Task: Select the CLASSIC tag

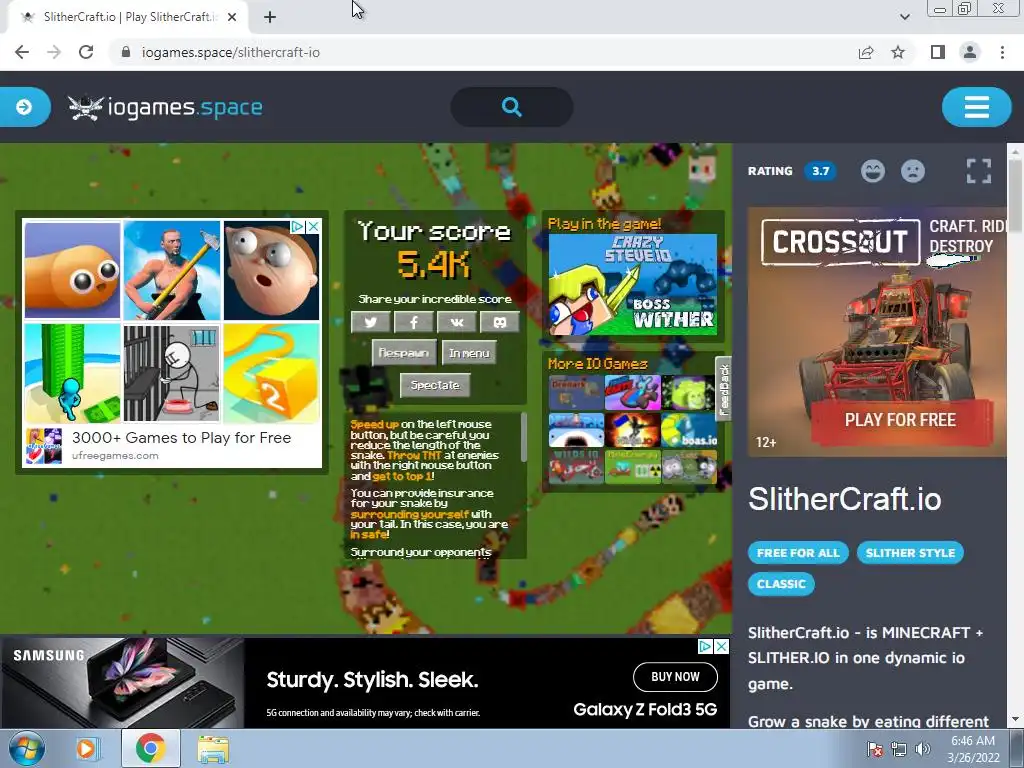Action: 781,584
